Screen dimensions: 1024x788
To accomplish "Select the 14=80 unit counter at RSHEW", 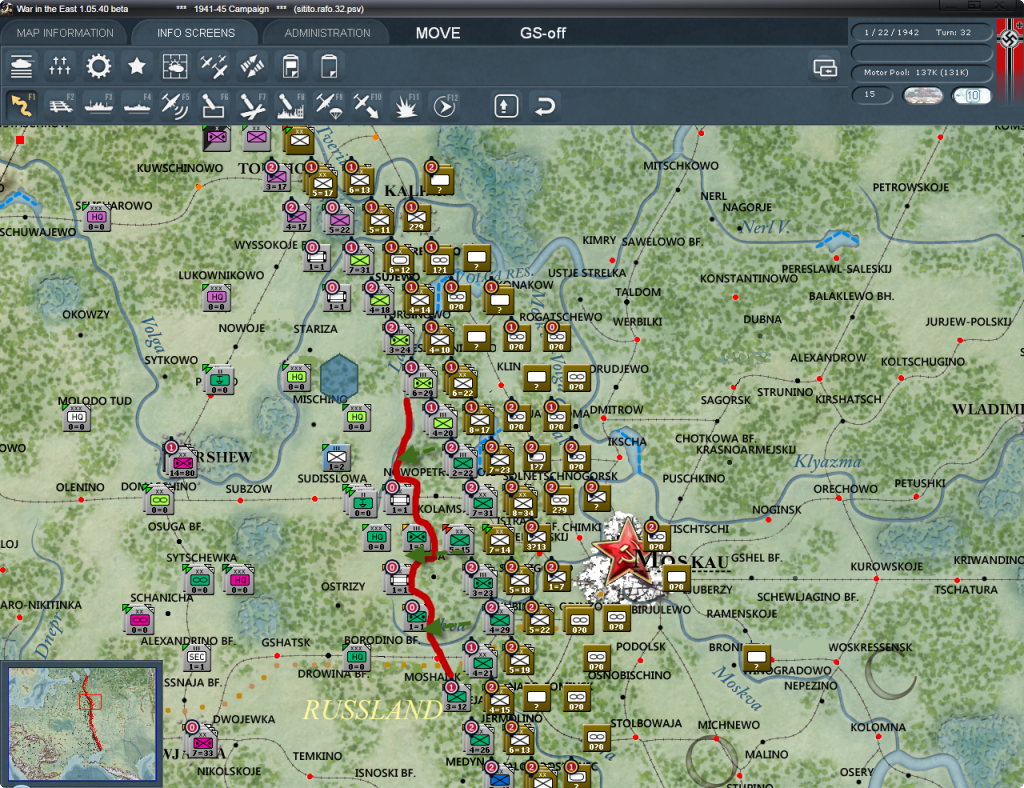I will tap(182, 462).
